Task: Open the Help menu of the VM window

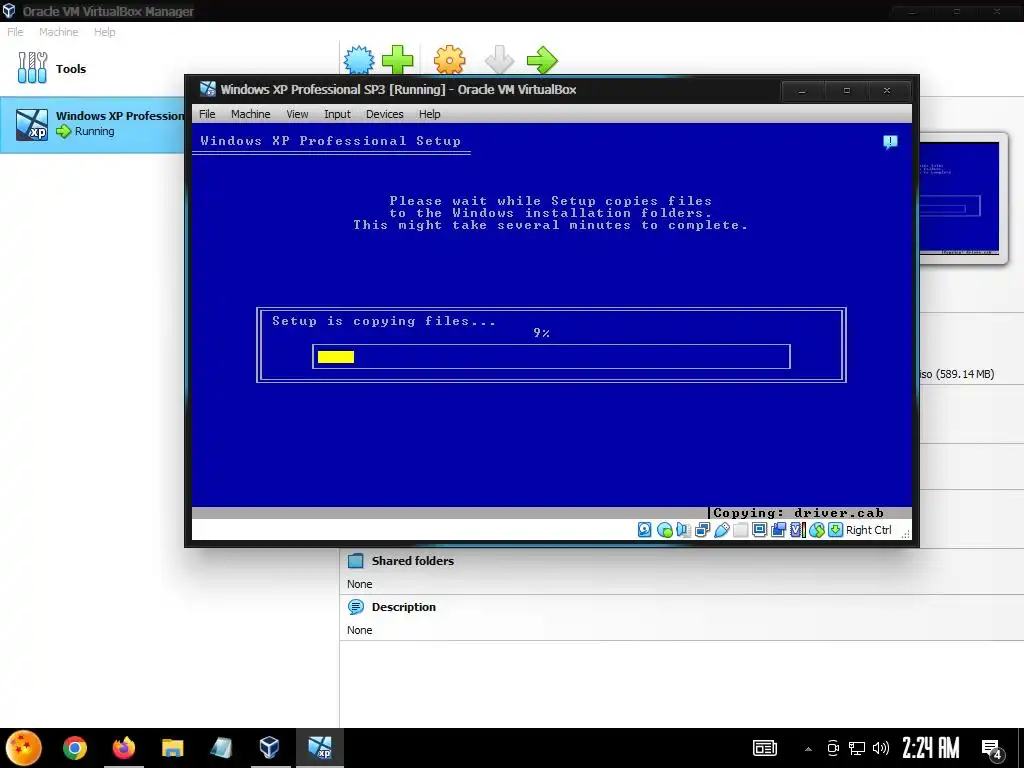Action: (430, 114)
